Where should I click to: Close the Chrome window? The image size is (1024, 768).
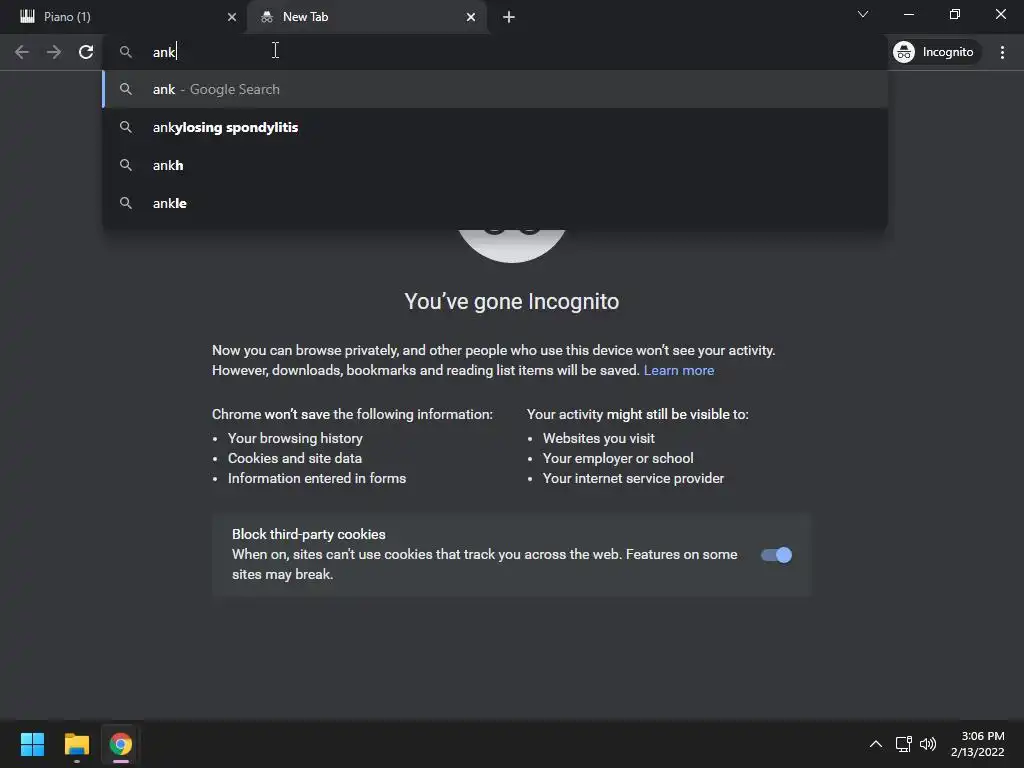(x=1000, y=14)
